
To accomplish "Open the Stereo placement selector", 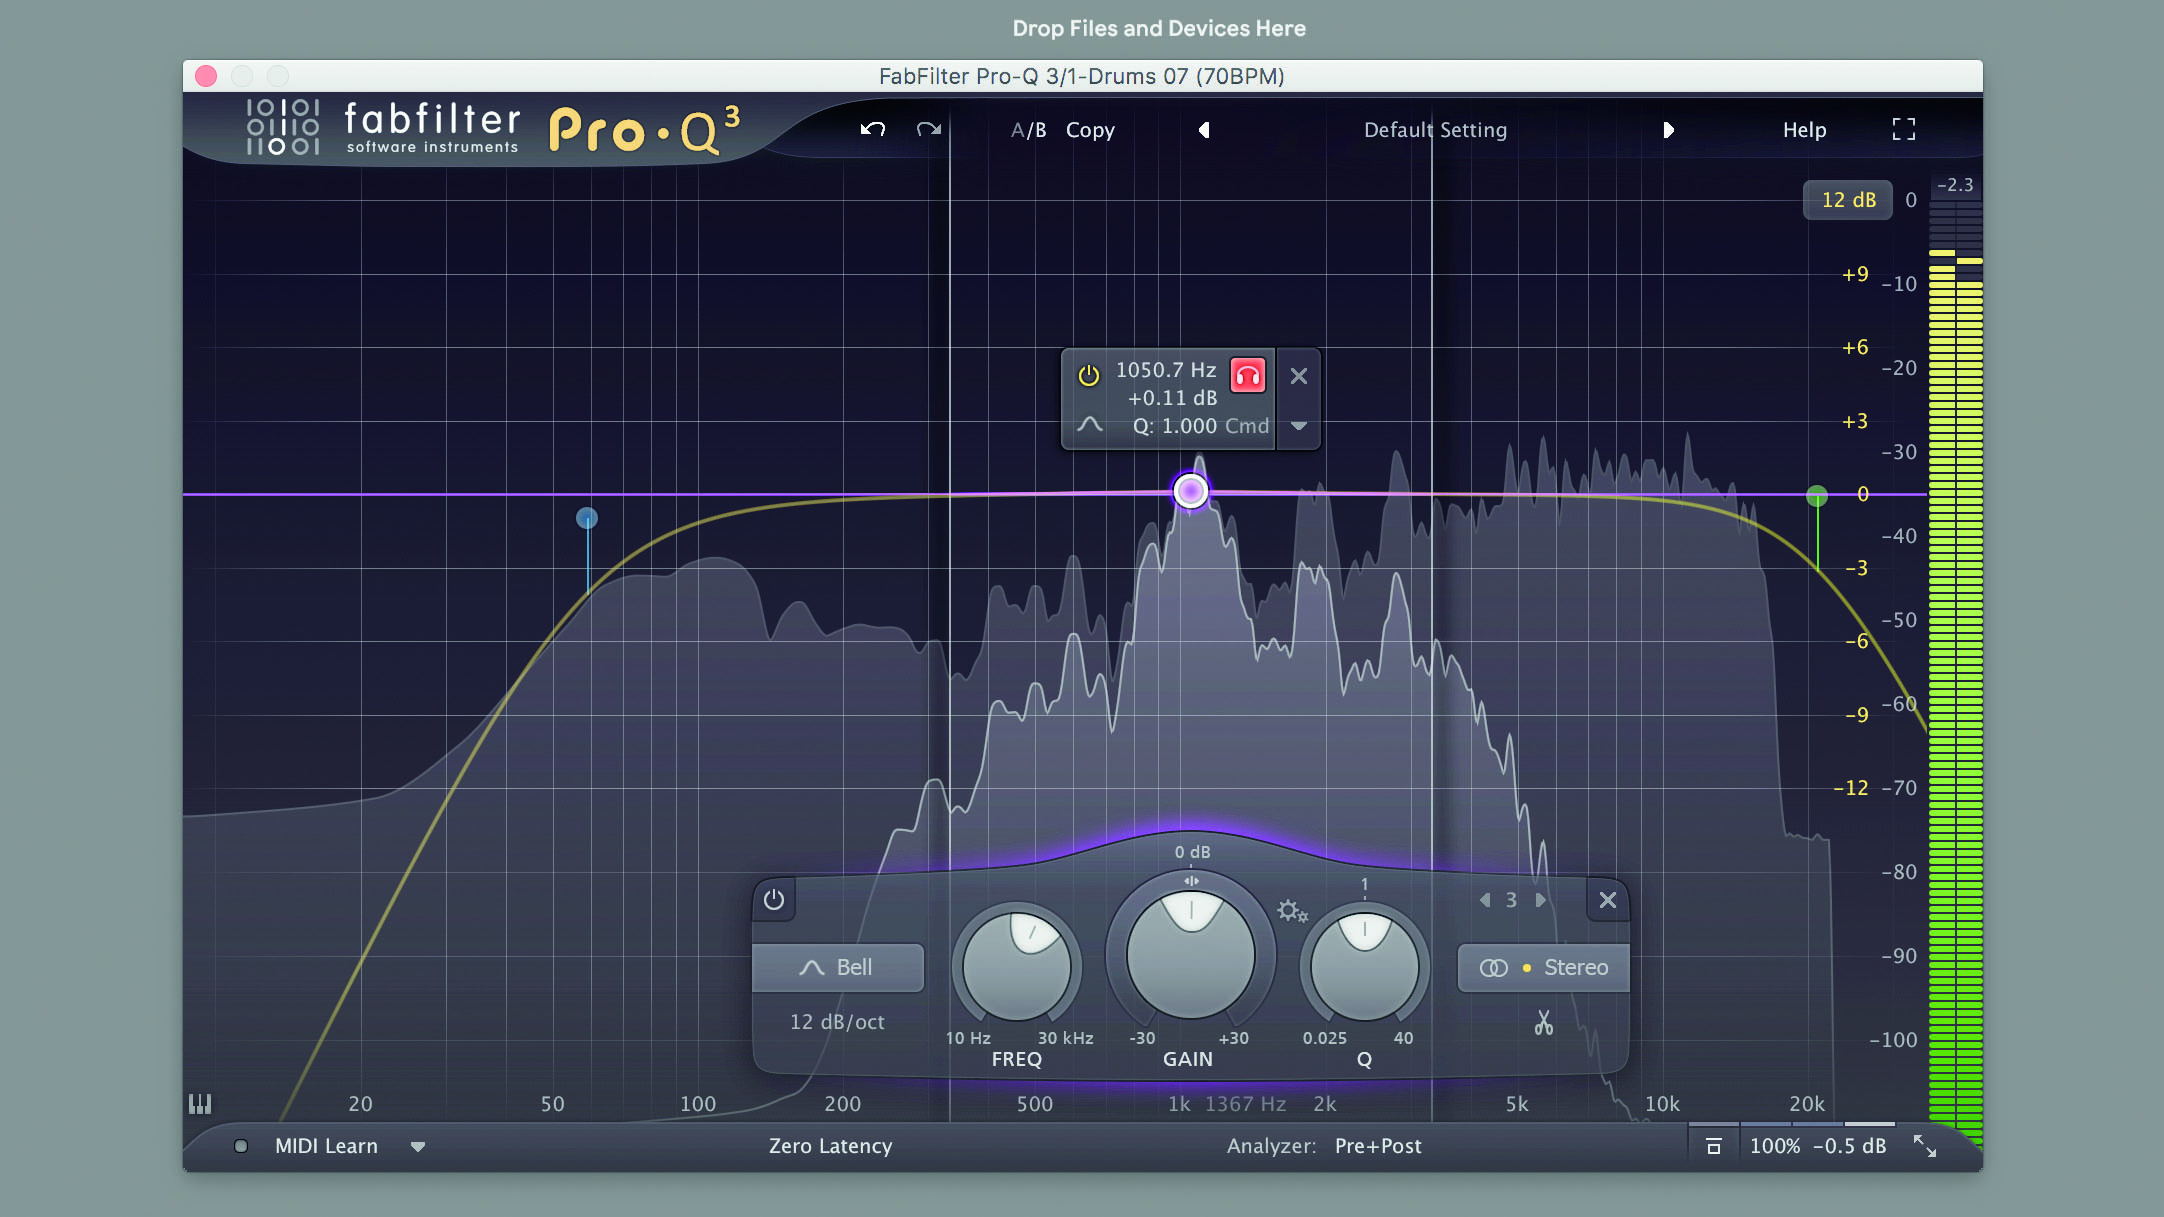I will click(1543, 967).
